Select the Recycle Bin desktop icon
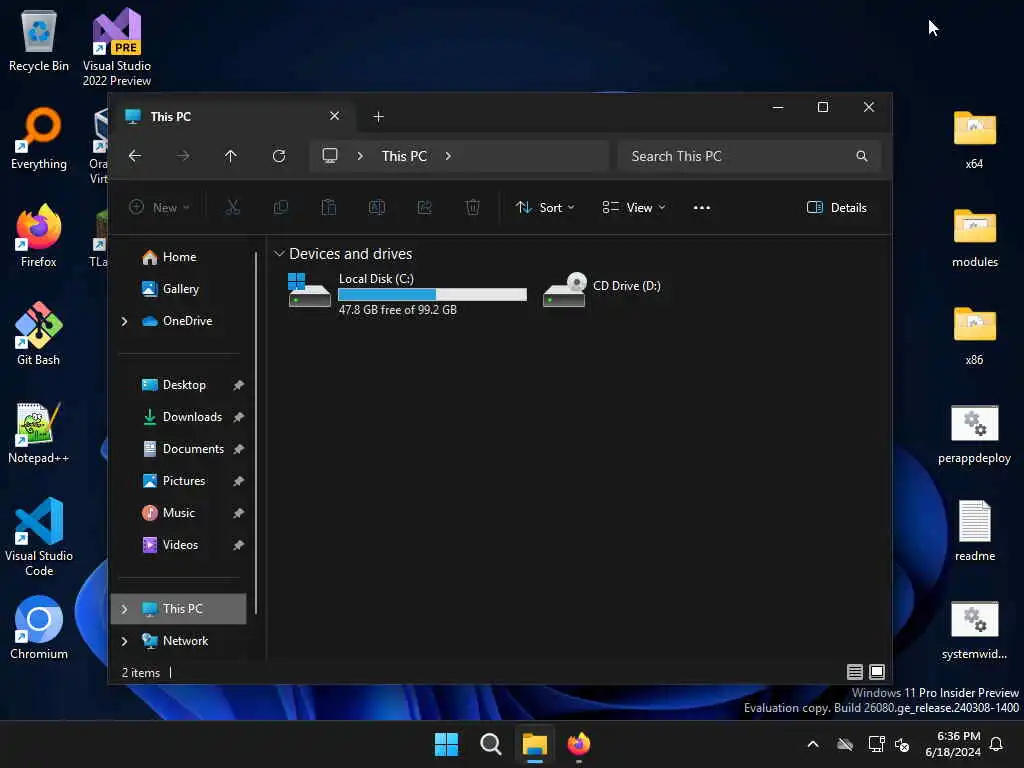Image resolution: width=1024 pixels, height=768 pixels. tap(39, 40)
